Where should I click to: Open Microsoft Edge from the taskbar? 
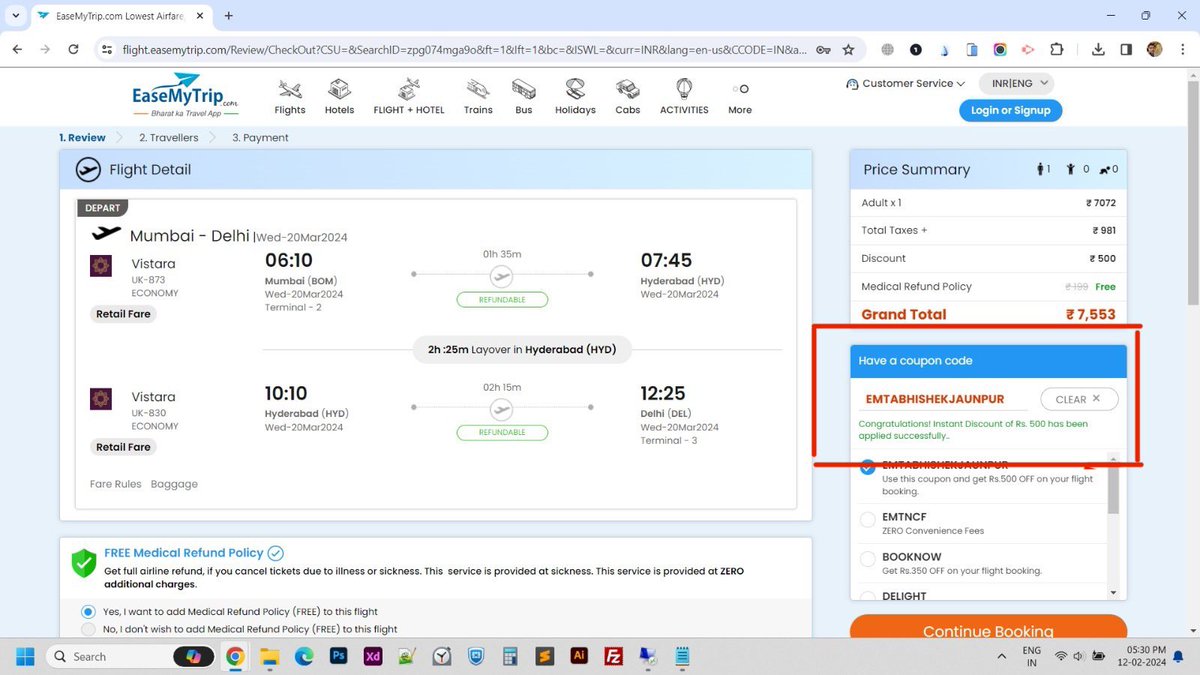coord(303,656)
